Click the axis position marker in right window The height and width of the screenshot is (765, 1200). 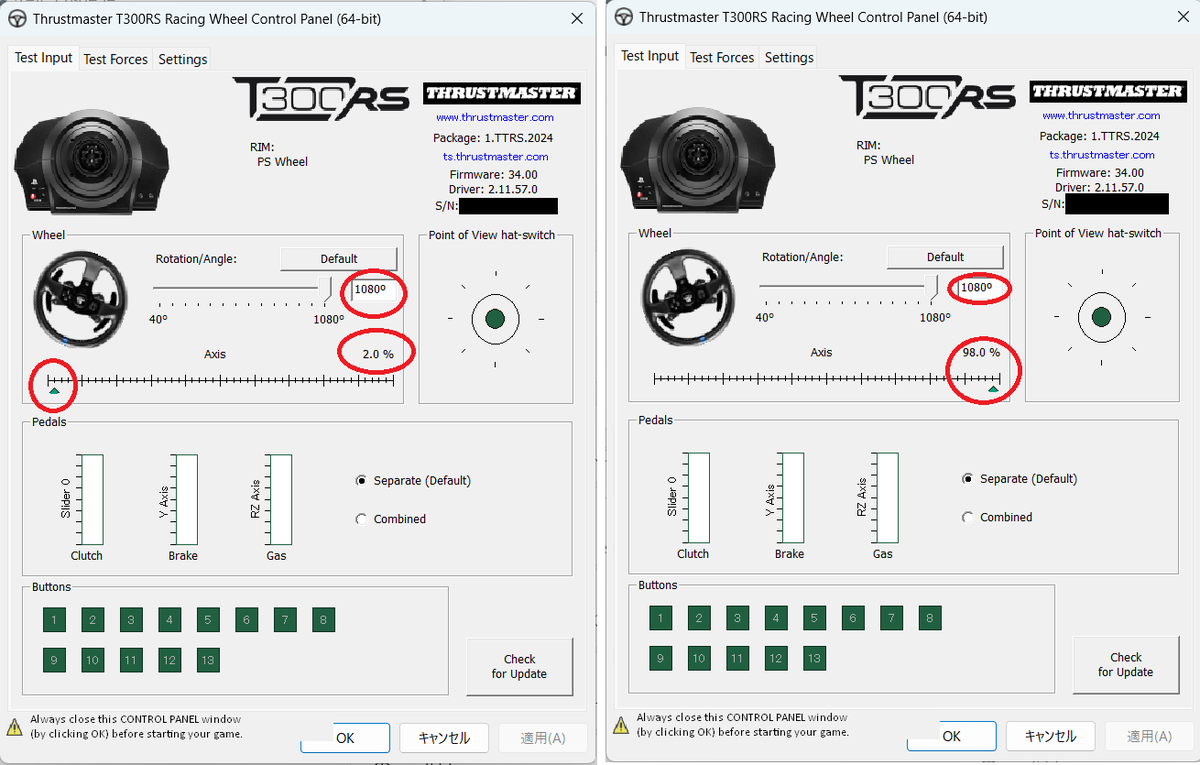993,388
